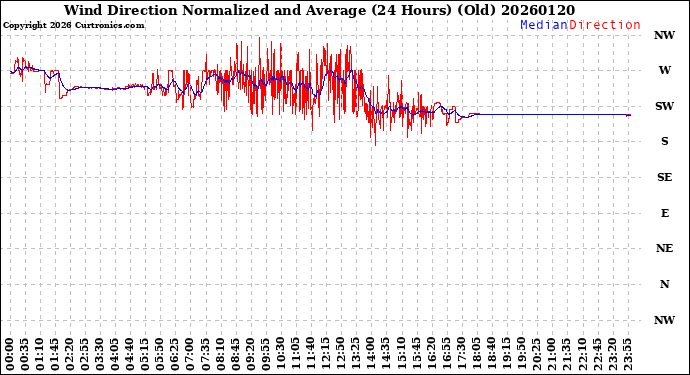Image resolution: width=690 pixels, height=375 pixels.
Task: Click the '02:20' time axis label
Action: tap(70, 354)
